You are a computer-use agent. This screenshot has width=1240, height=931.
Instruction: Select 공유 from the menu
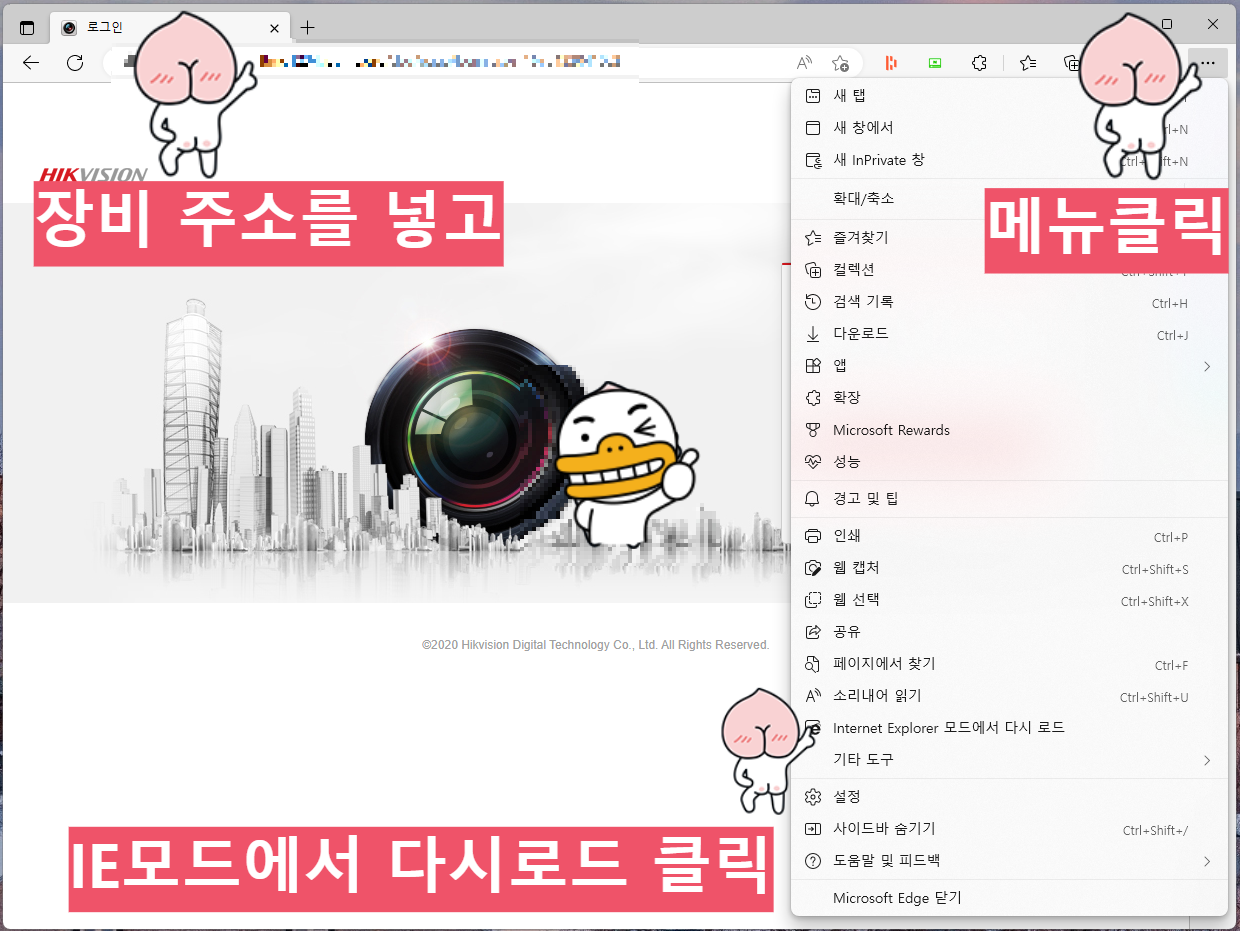point(1009,632)
